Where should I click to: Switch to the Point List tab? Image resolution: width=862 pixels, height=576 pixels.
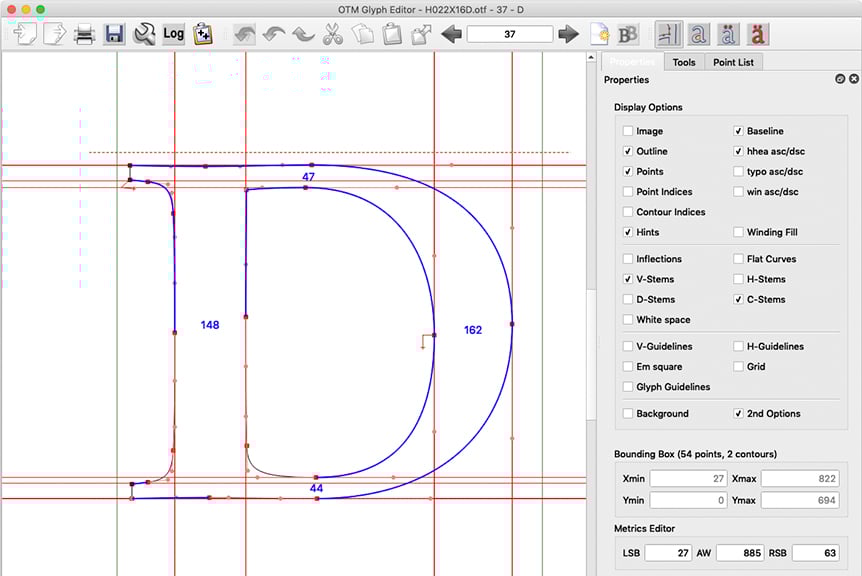733,62
